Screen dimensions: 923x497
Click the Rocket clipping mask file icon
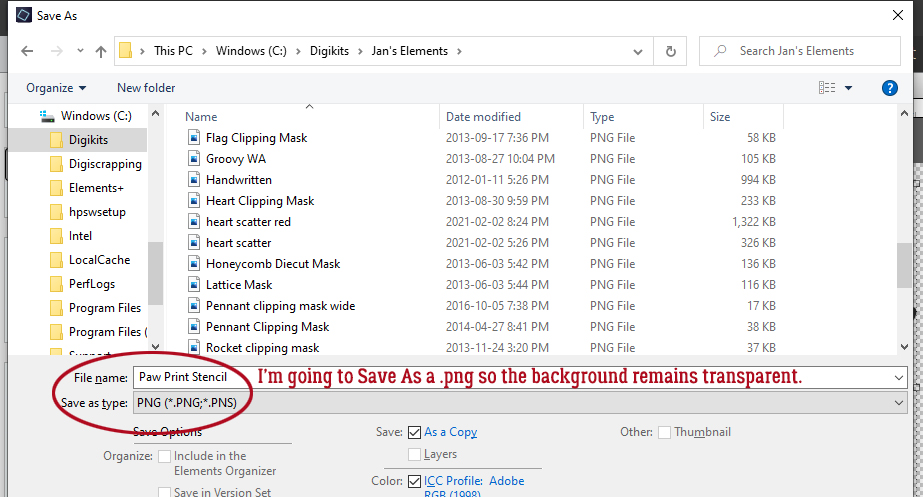(x=194, y=347)
